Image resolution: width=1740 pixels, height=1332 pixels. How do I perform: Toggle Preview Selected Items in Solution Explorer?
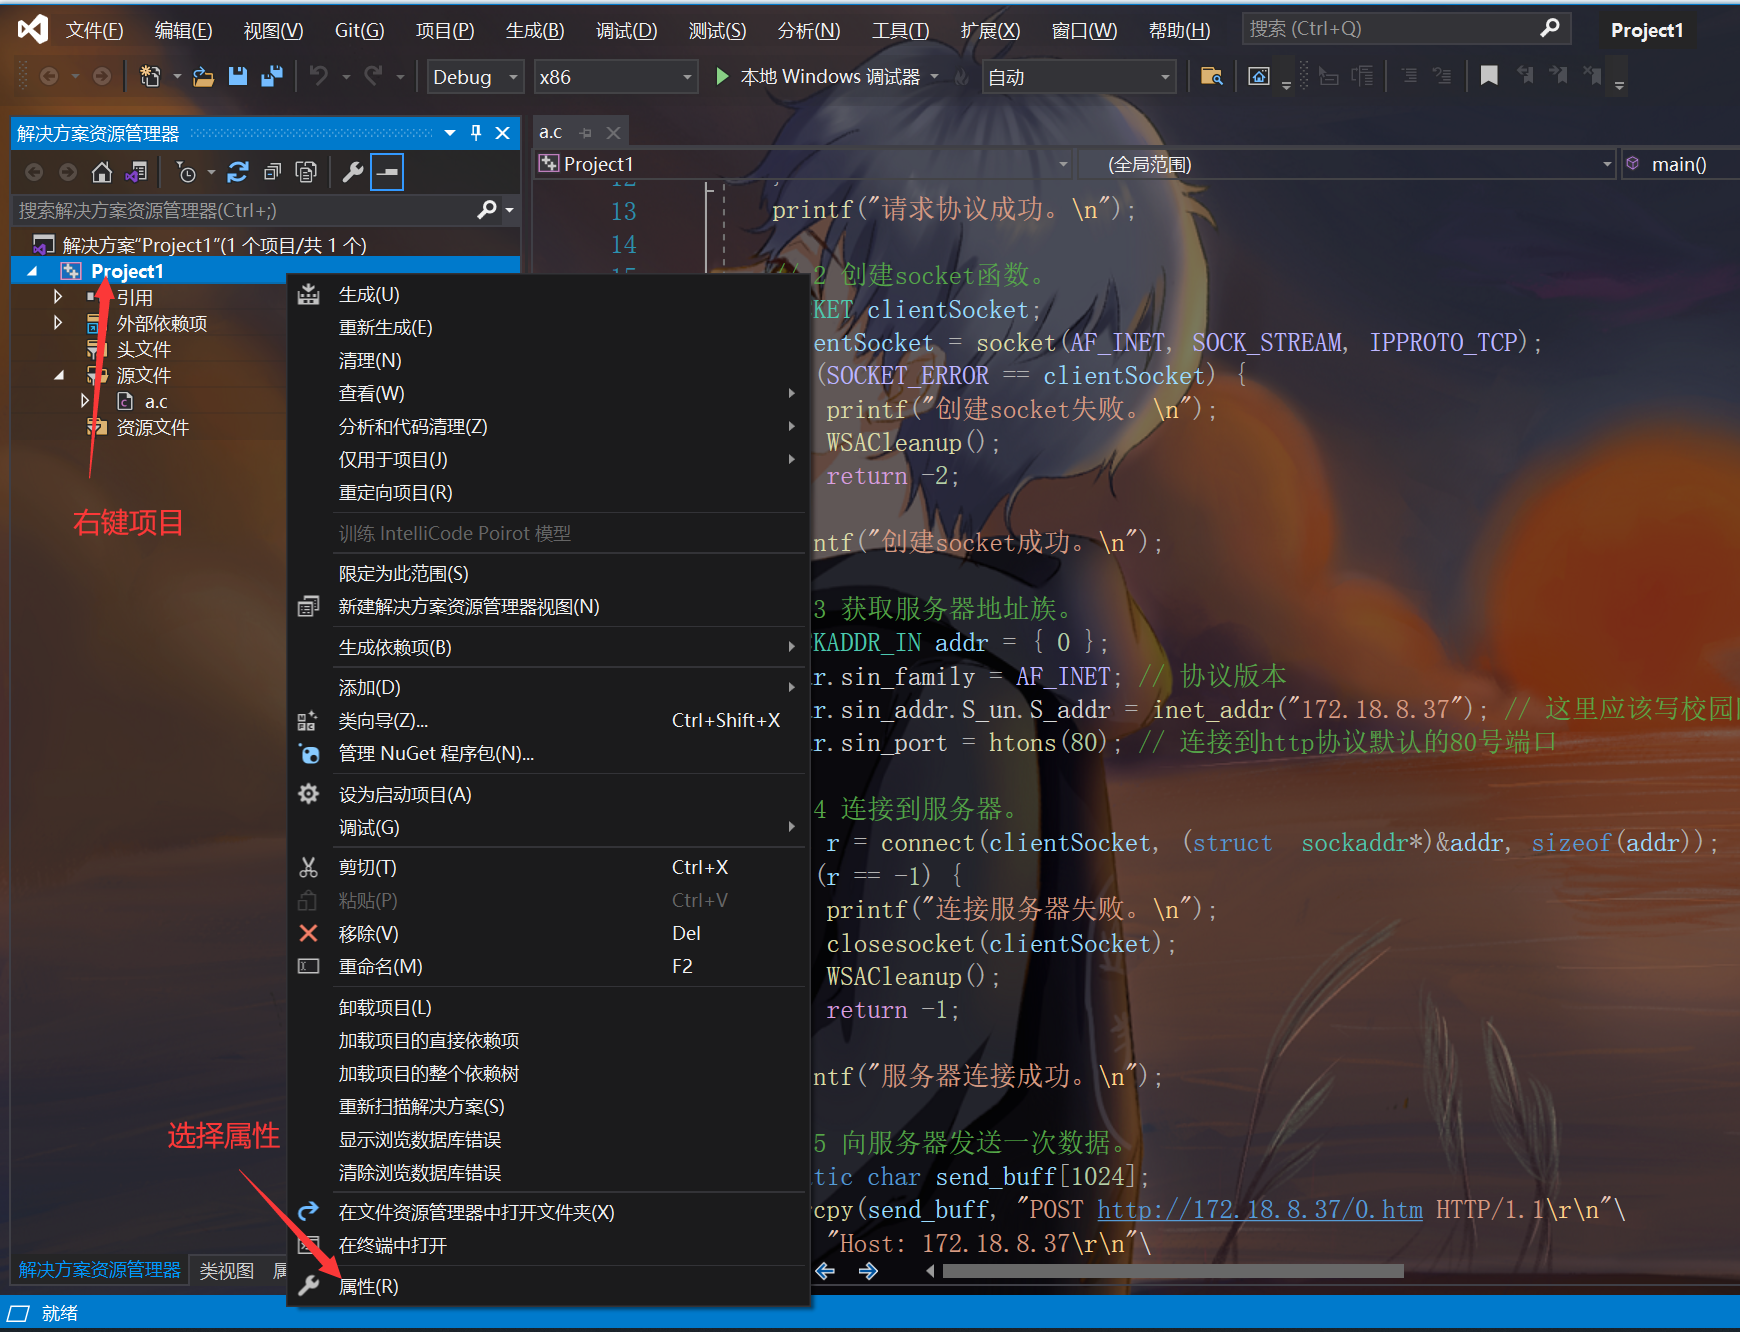click(387, 172)
